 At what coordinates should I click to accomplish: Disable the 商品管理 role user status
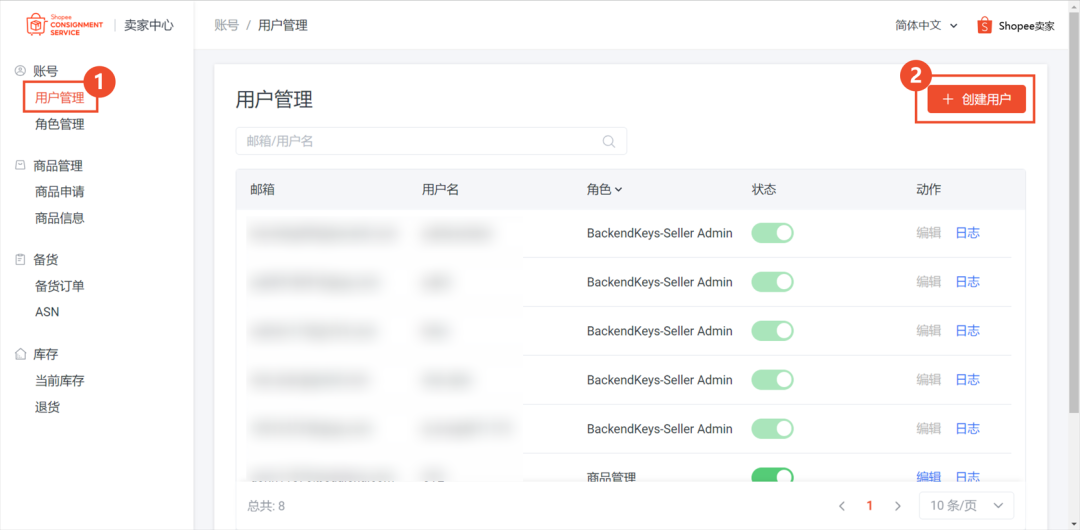pyautogui.click(x=772, y=476)
